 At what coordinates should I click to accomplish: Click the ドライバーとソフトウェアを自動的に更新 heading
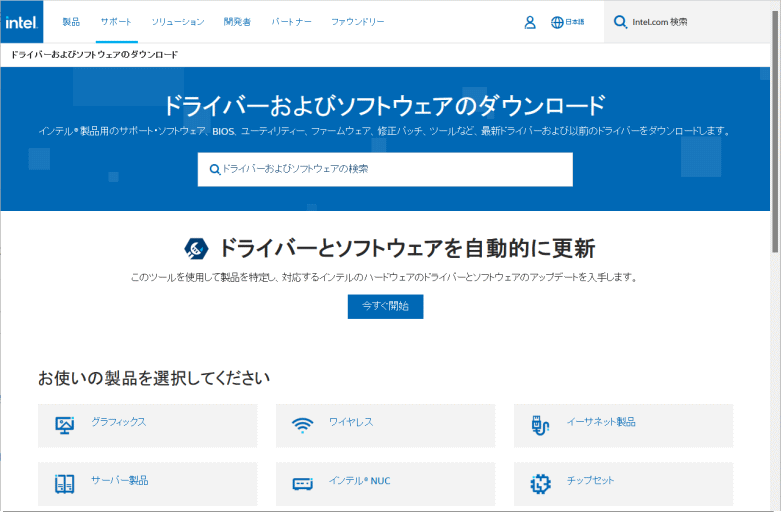pos(407,248)
